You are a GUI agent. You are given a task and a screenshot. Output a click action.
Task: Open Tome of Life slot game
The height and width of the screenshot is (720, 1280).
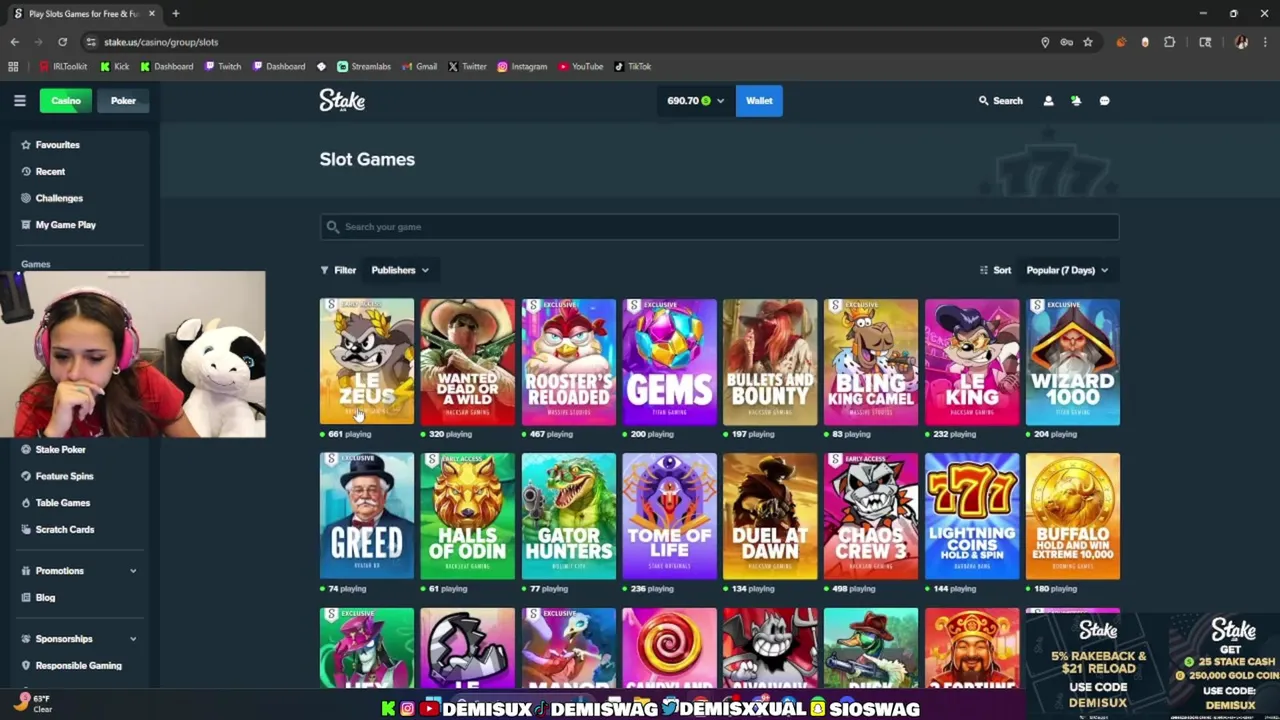(669, 516)
